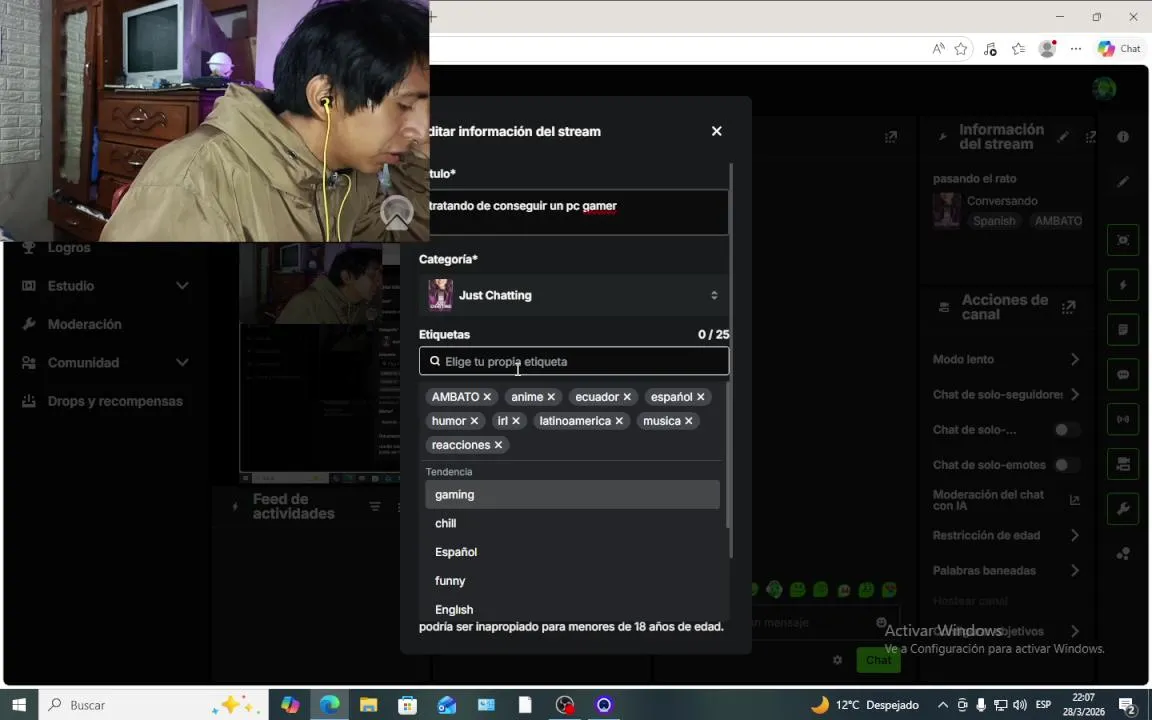Viewport: 1152px width, 720px height.
Task: Select the Español trending tag
Action: [572, 552]
